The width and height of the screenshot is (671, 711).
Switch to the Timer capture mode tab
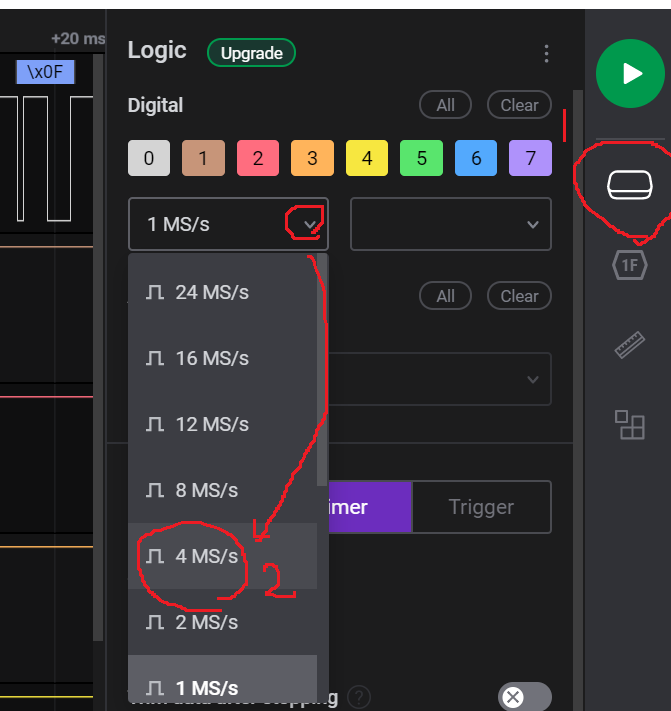370,507
